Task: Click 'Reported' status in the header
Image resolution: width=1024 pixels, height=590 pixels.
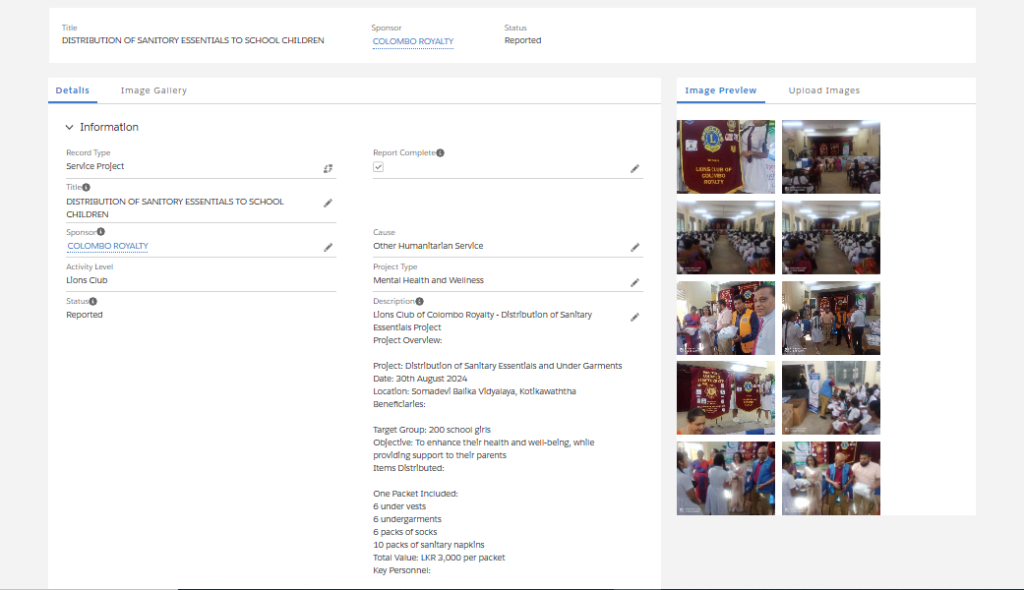Action: click(522, 41)
